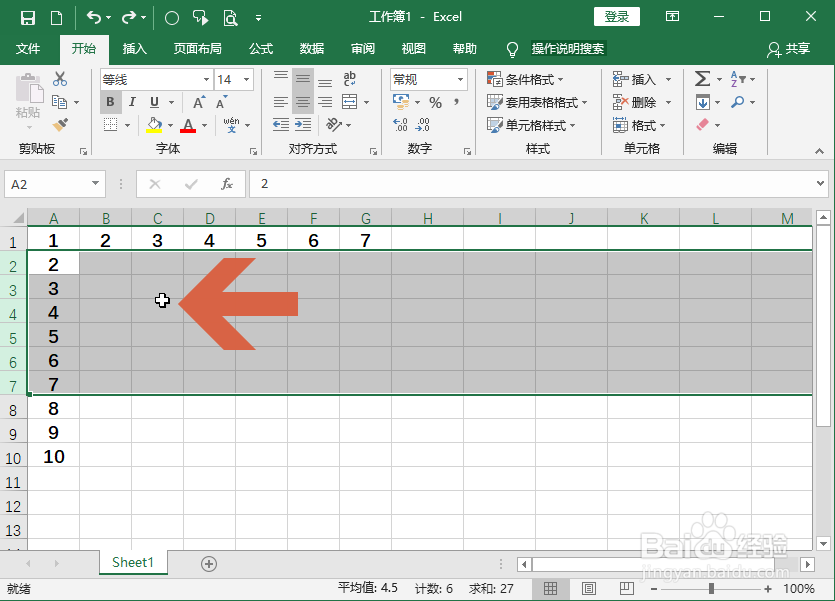Expand the Name Box dropdown arrow

[95, 184]
